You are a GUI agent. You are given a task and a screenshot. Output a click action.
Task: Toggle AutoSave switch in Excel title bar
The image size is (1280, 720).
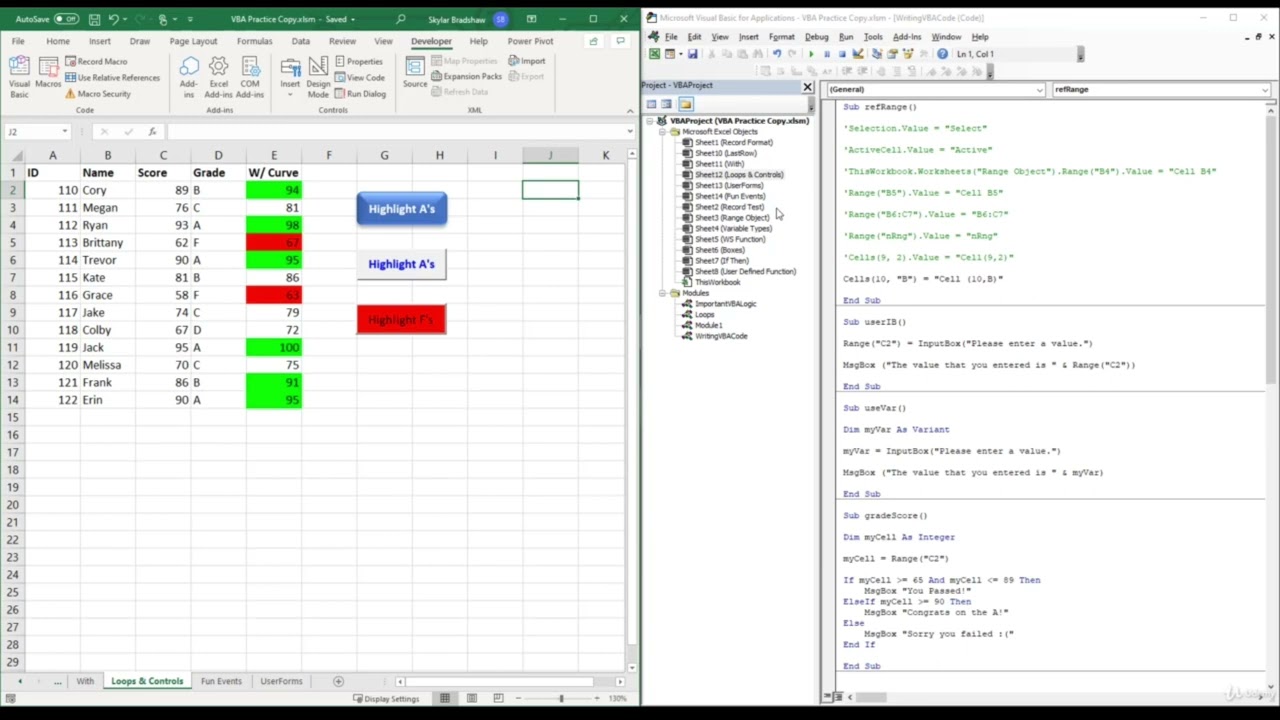tap(66, 19)
